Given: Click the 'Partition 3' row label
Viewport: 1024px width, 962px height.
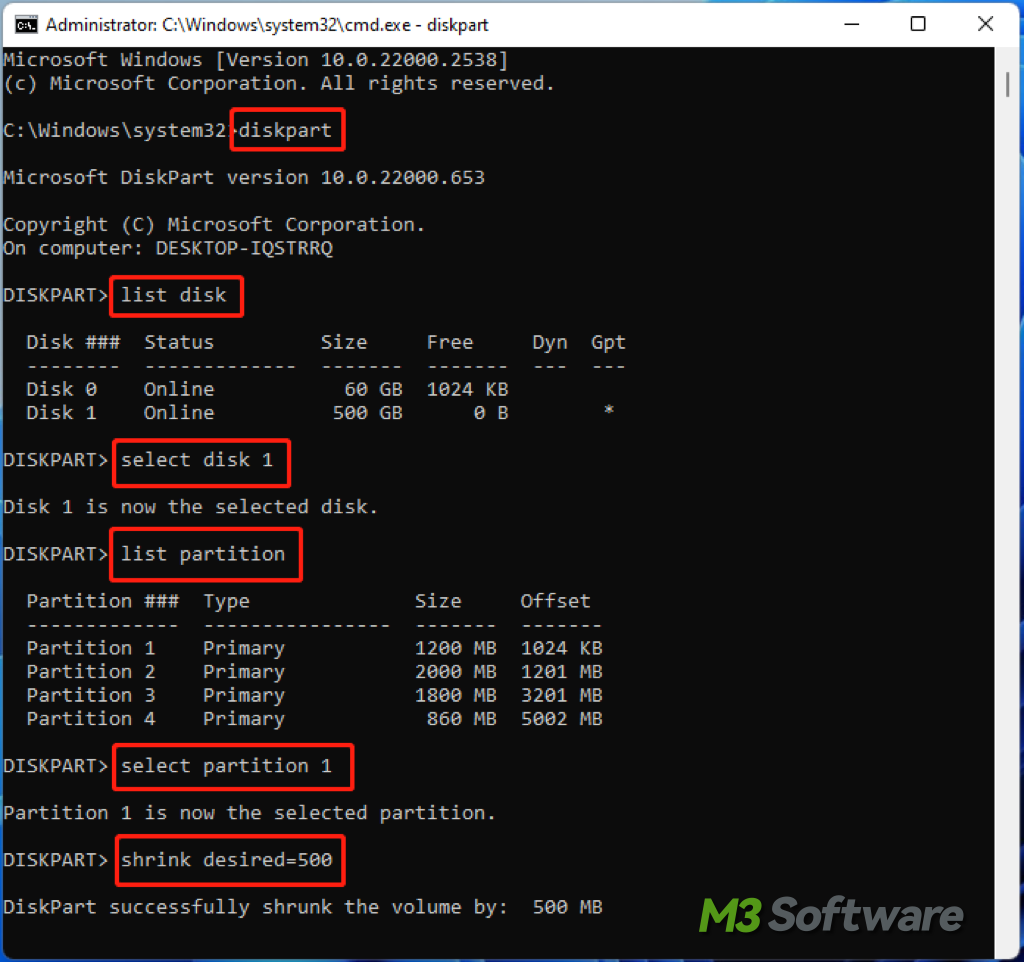Looking at the screenshot, I should click(91, 695).
